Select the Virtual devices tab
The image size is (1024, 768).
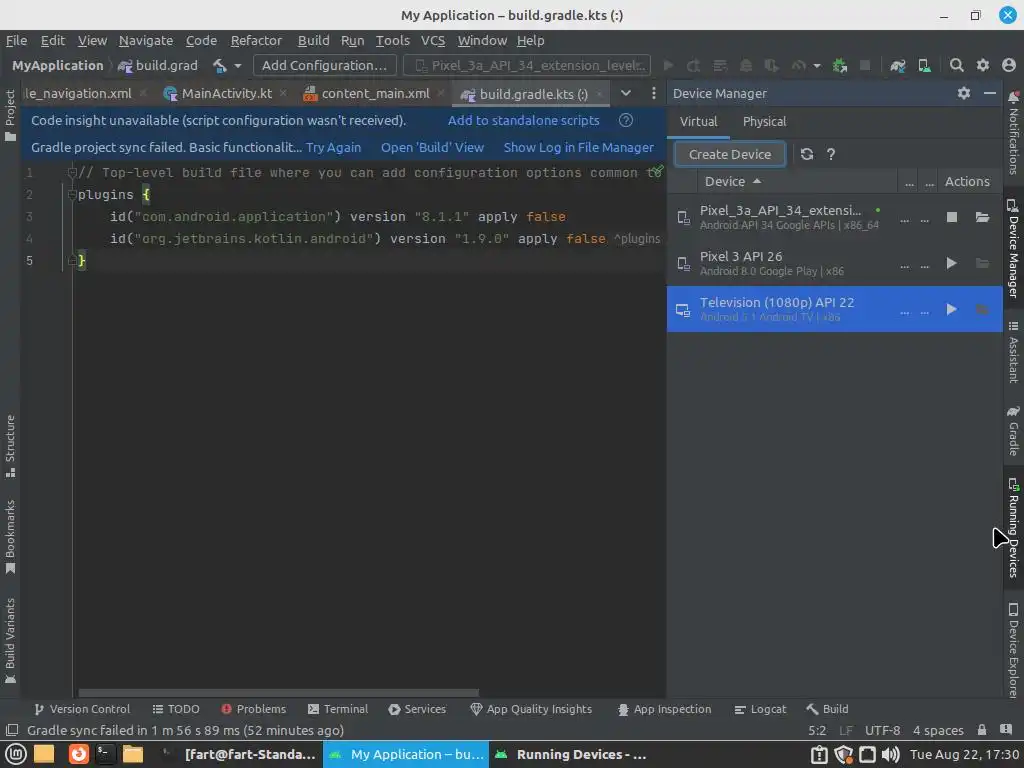pos(698,121)
